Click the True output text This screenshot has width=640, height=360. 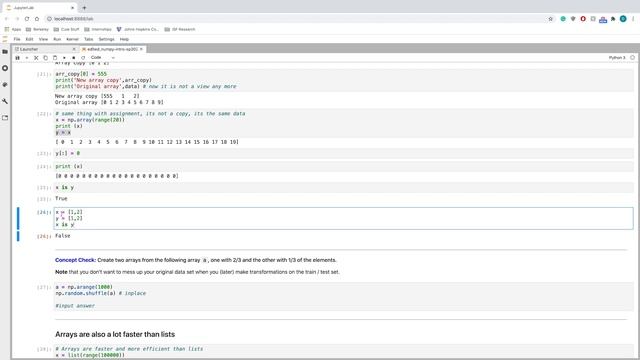pyautogui.click(x=61, y=198)
